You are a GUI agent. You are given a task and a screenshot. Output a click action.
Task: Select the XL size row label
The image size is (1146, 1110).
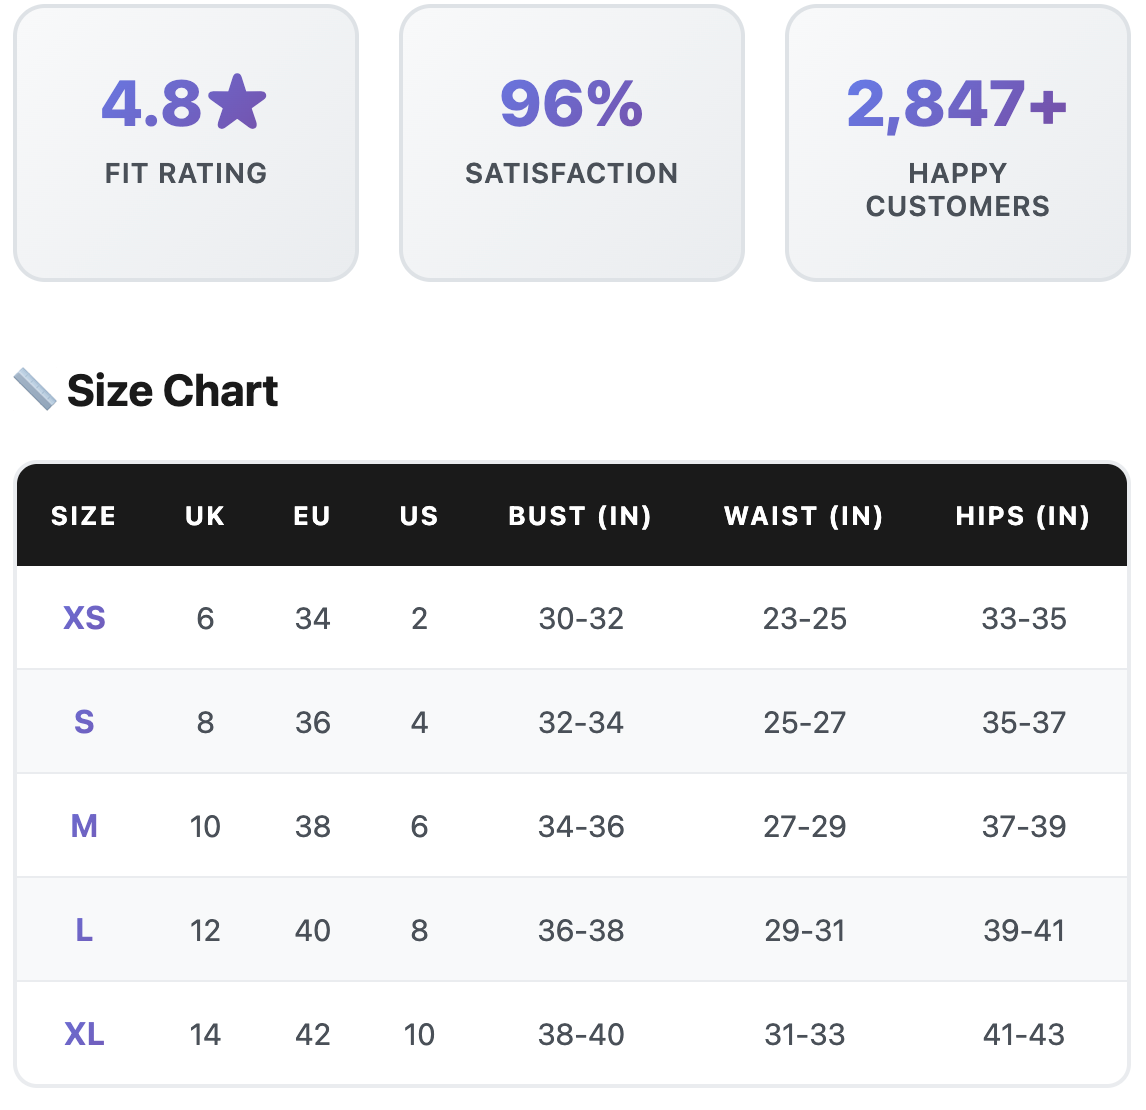click(x=84, y=1034)
